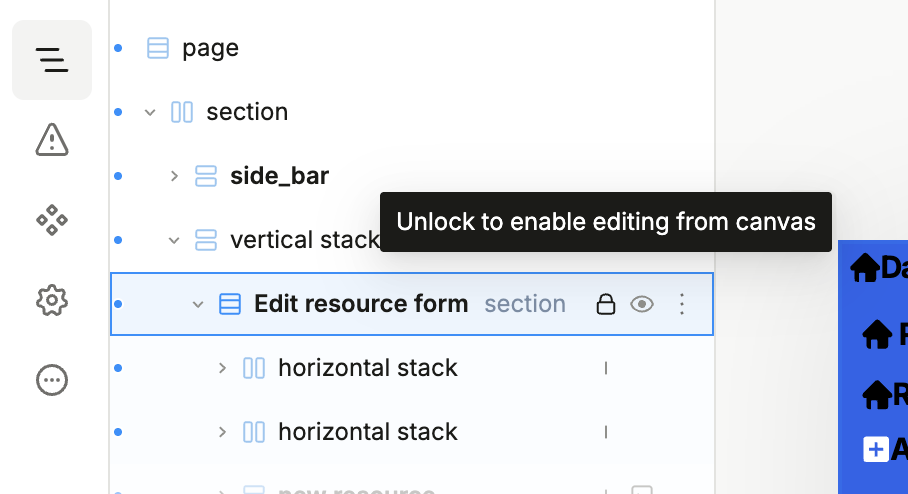Screen dimensions: 908x494
Task: Expand the first horizontal stack
Action: pos(222,368)
